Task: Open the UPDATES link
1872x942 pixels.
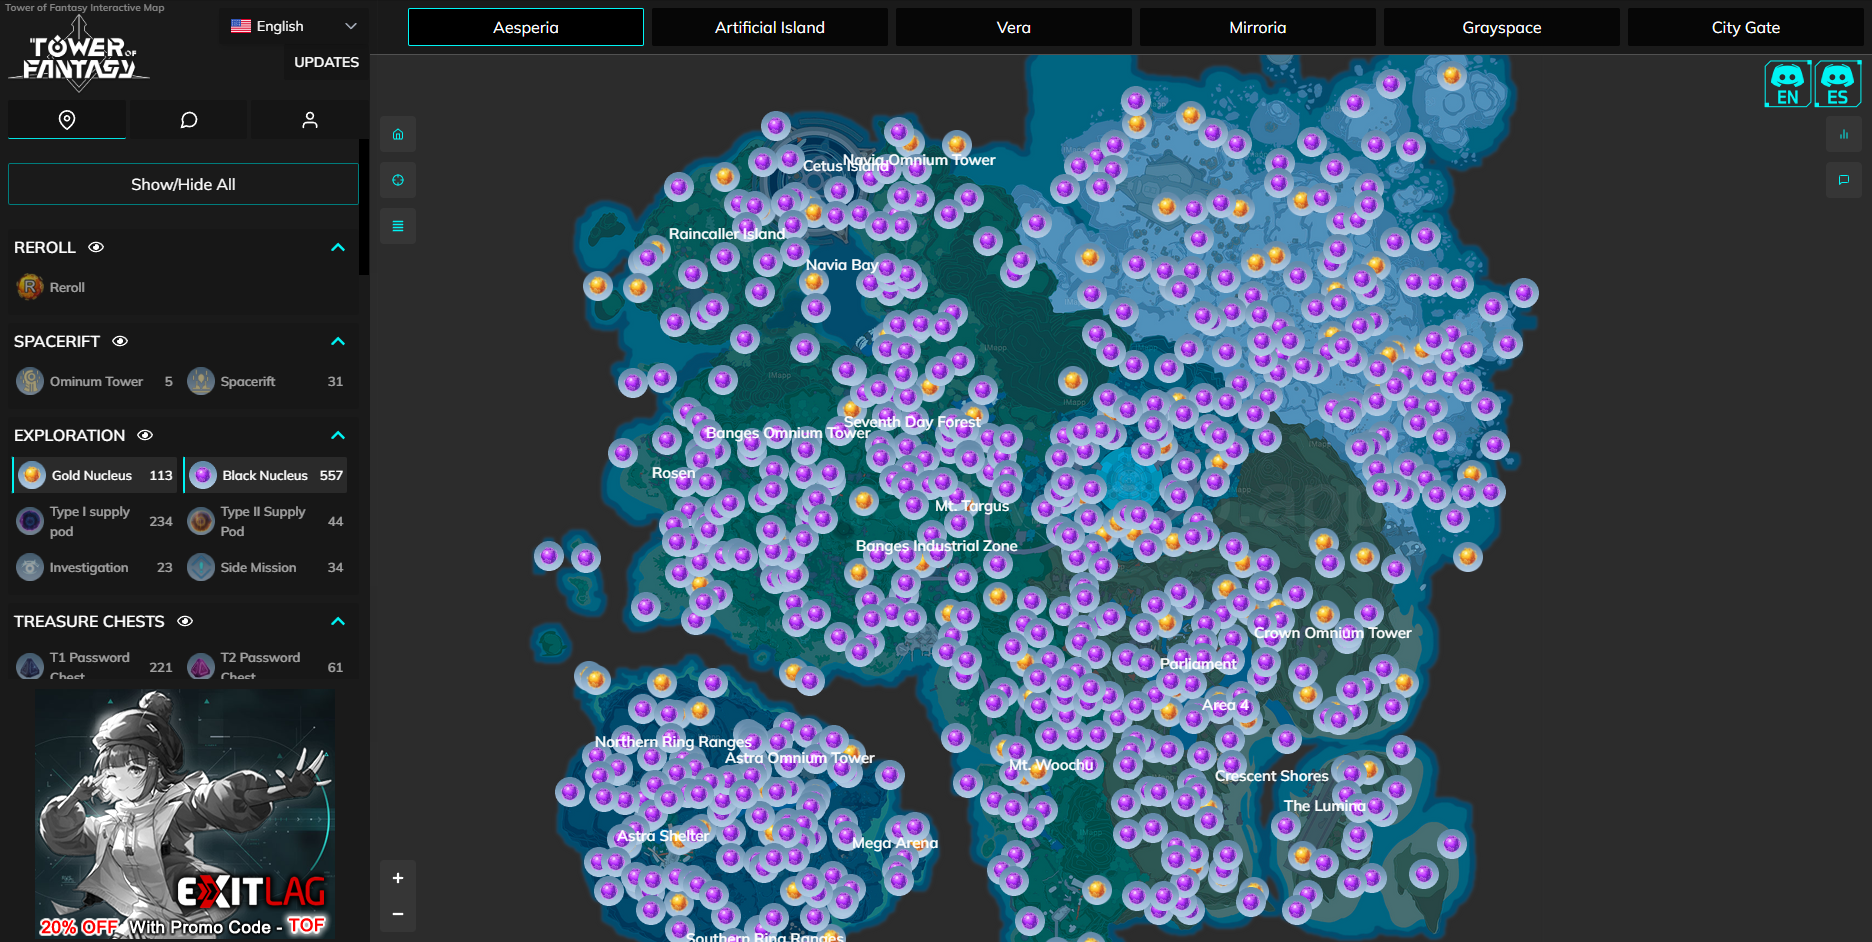Action: (326, 62)
